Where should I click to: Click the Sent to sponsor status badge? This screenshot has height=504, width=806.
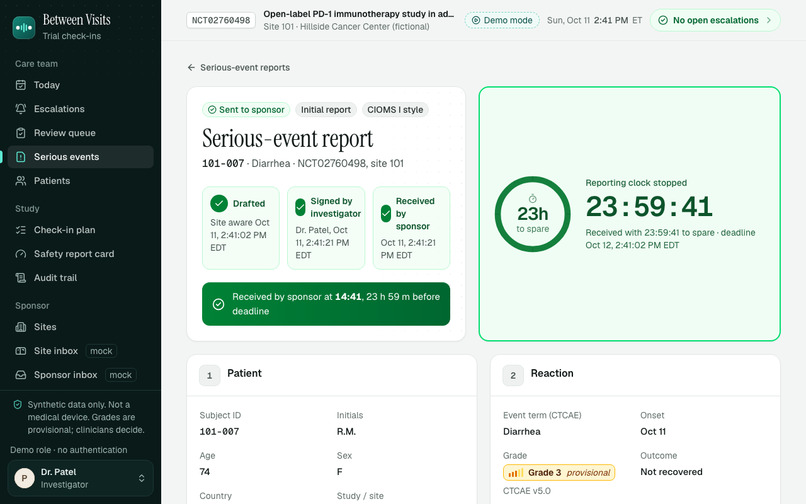[x=246, y=110]
